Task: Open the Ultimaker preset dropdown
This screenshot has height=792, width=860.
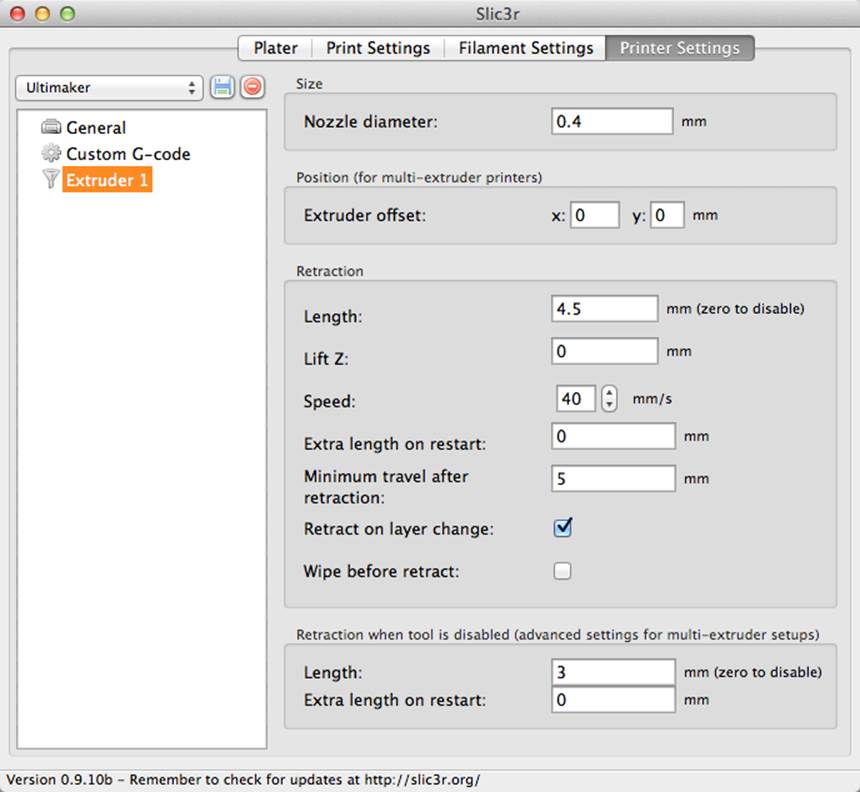Action: [x=109, y=88]
